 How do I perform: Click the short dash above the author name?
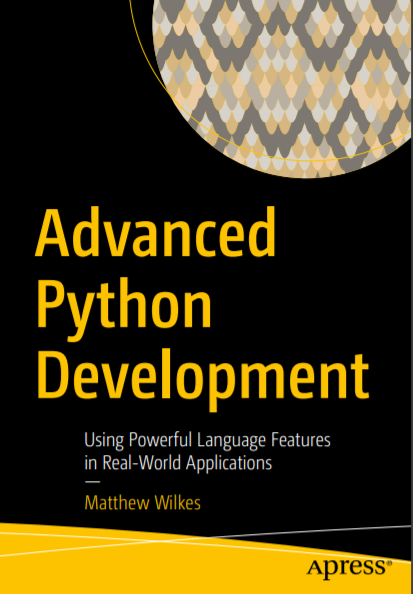point(92,482)
